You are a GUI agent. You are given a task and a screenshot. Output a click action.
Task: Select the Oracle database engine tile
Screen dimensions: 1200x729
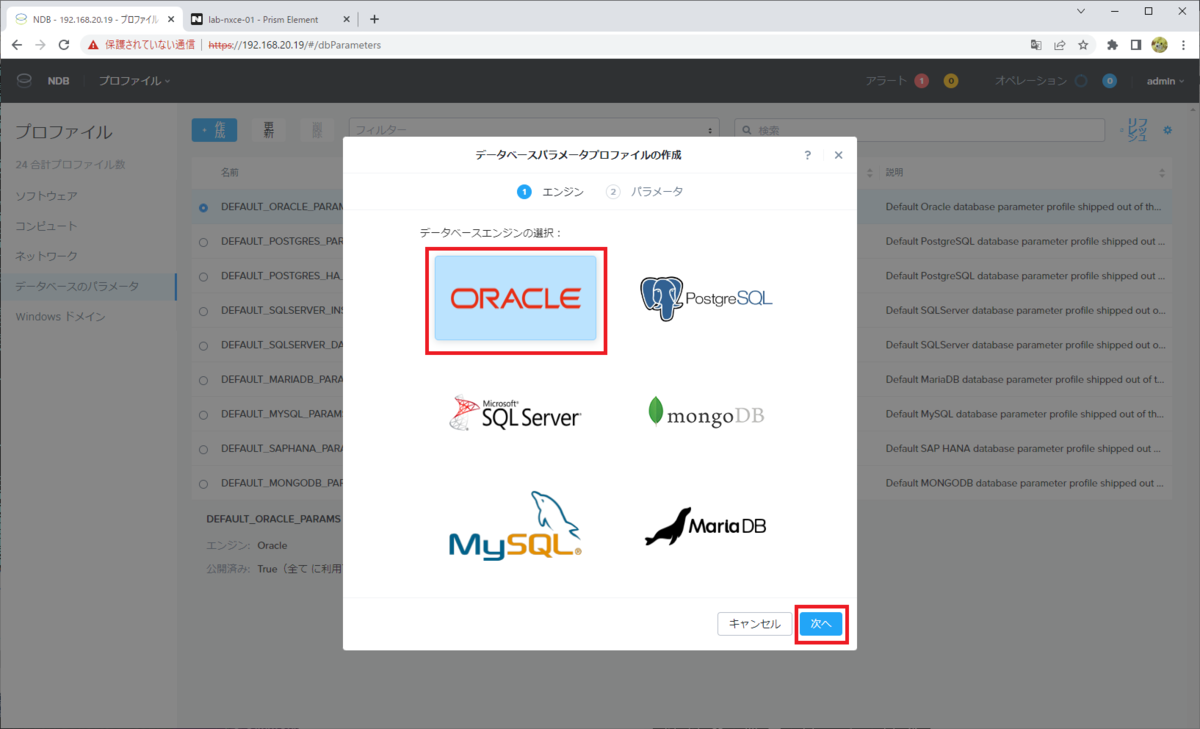coord(516,298)
